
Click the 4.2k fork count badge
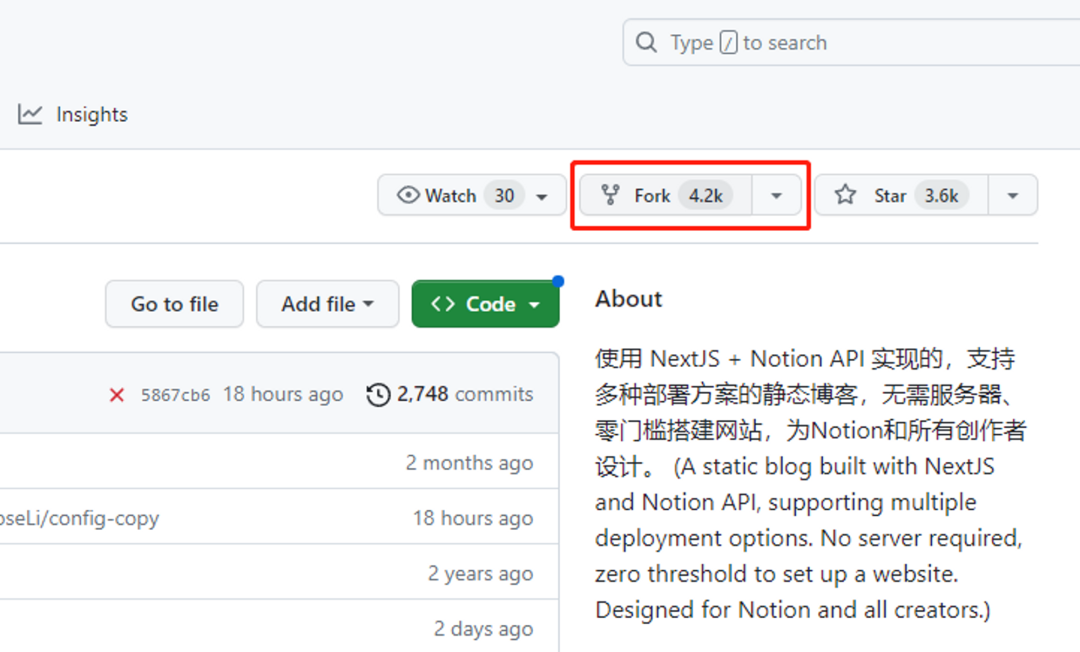point(705,195)
